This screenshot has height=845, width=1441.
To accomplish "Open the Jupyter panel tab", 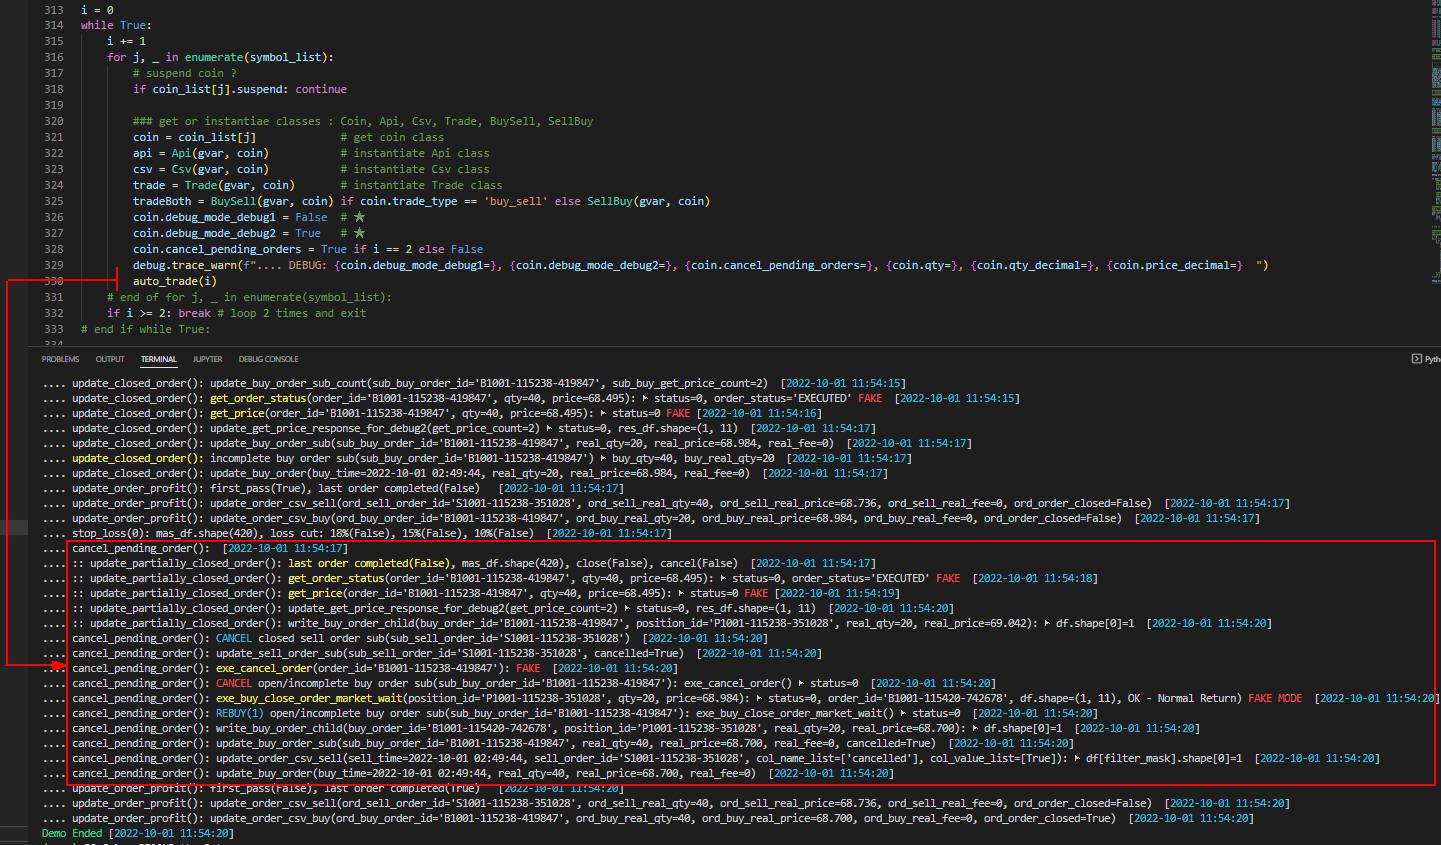I will click(x=207, y=359).
